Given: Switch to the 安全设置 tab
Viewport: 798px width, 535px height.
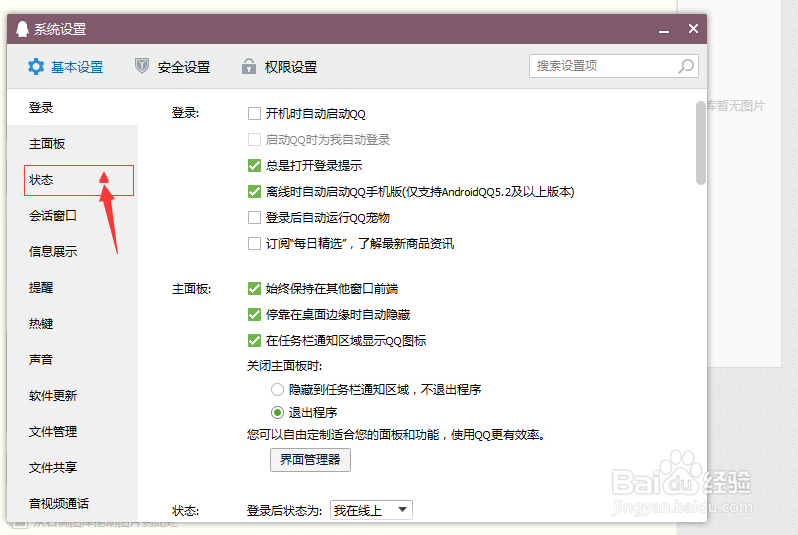Looking at the screenshot, I should (x=173, y=67).
